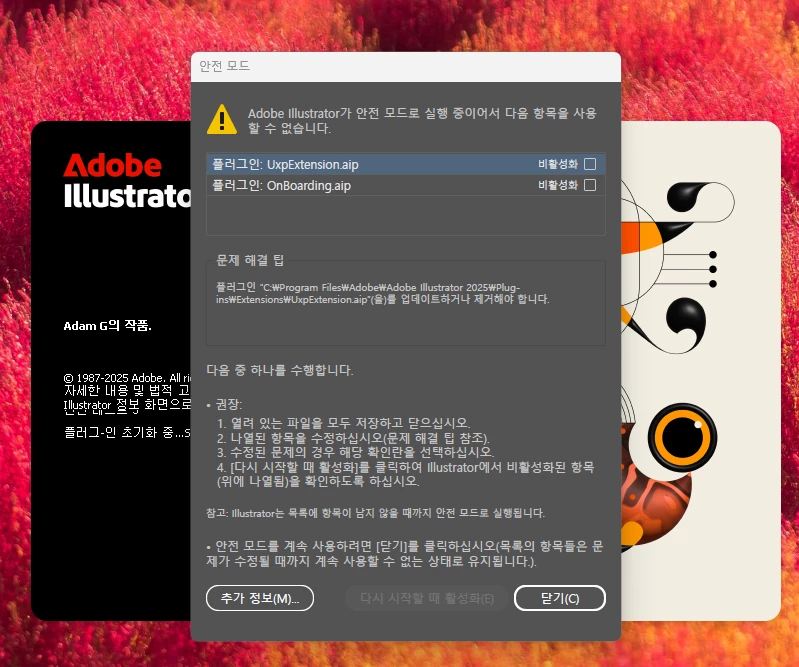Screen dimensions: 799x667
Task: Select the 플러그인: UxpExtension.aip row
Action: click(406, 164)
